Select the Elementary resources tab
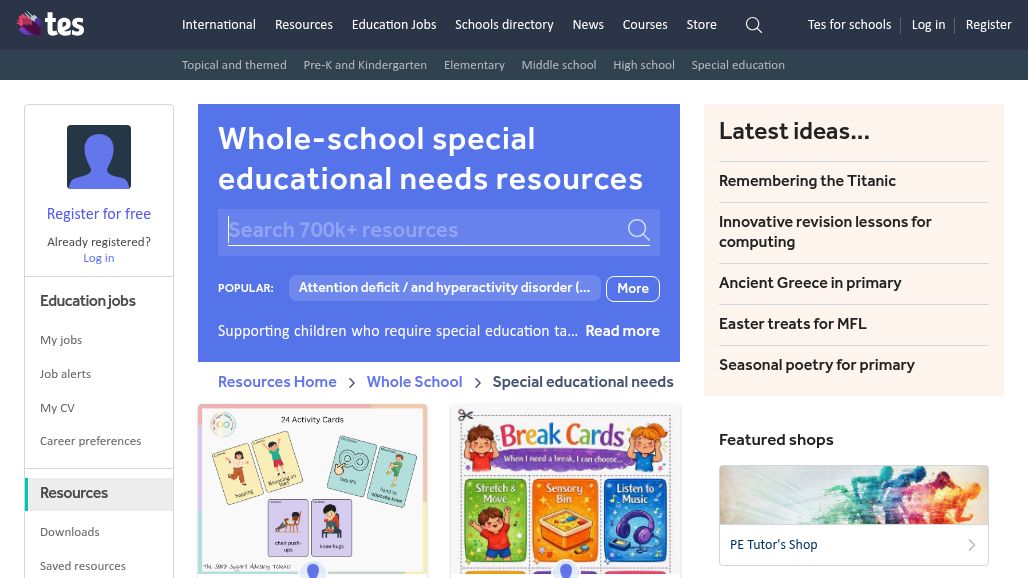The height and width of the screenshot is (578, 1028). [x=474, y=65]
